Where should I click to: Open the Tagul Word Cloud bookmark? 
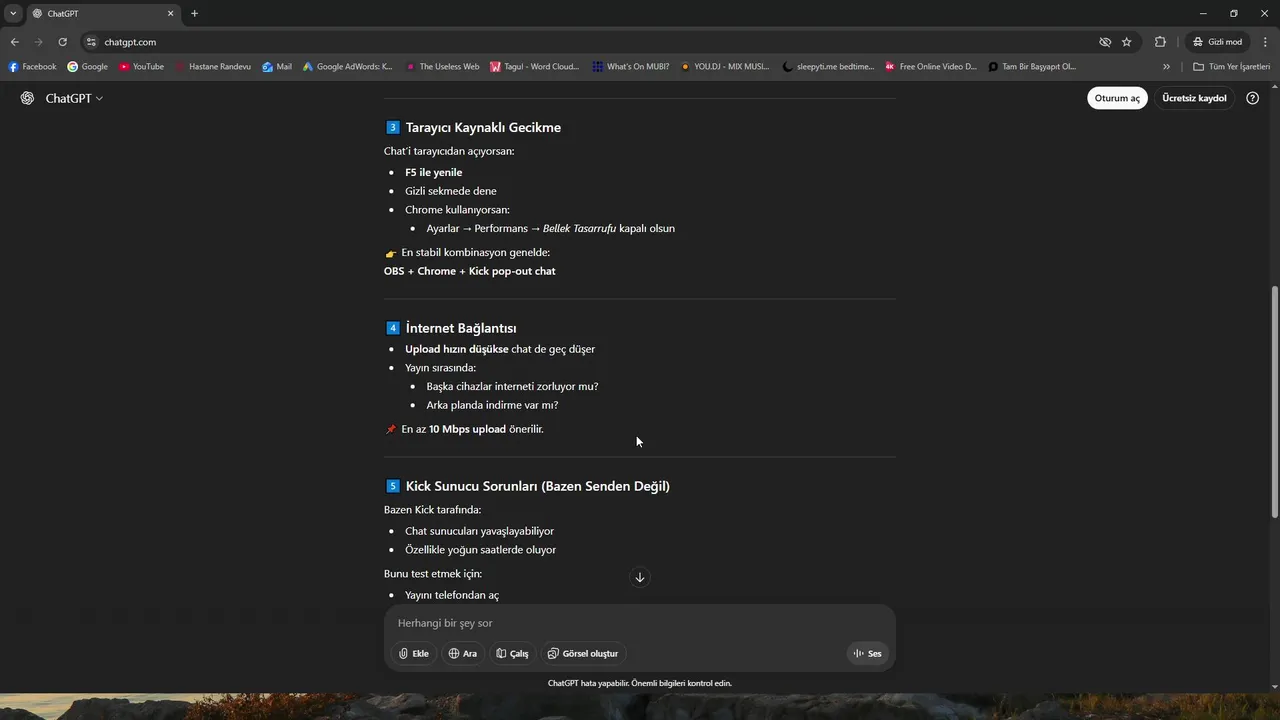(535, 67)
